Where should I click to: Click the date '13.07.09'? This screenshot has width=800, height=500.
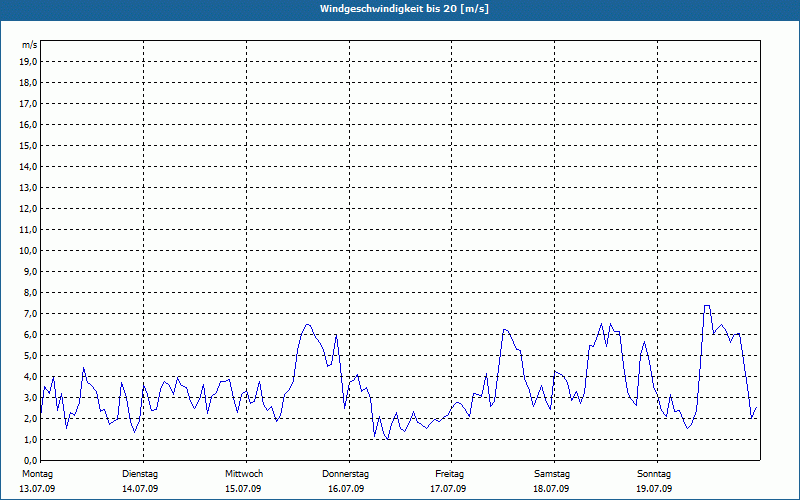(37, 489)
